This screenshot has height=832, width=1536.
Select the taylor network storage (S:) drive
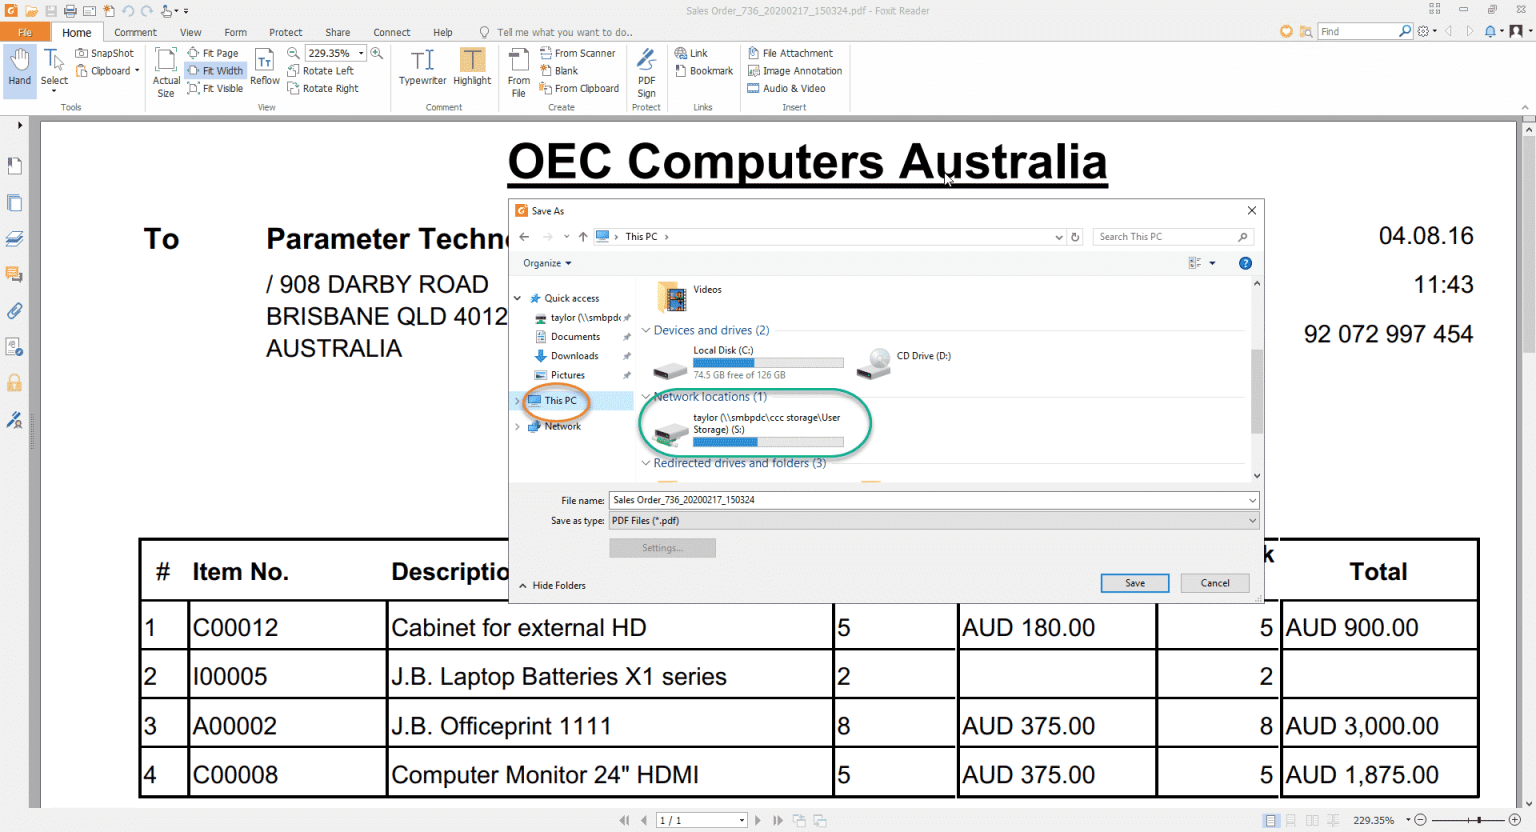(750, 428)
